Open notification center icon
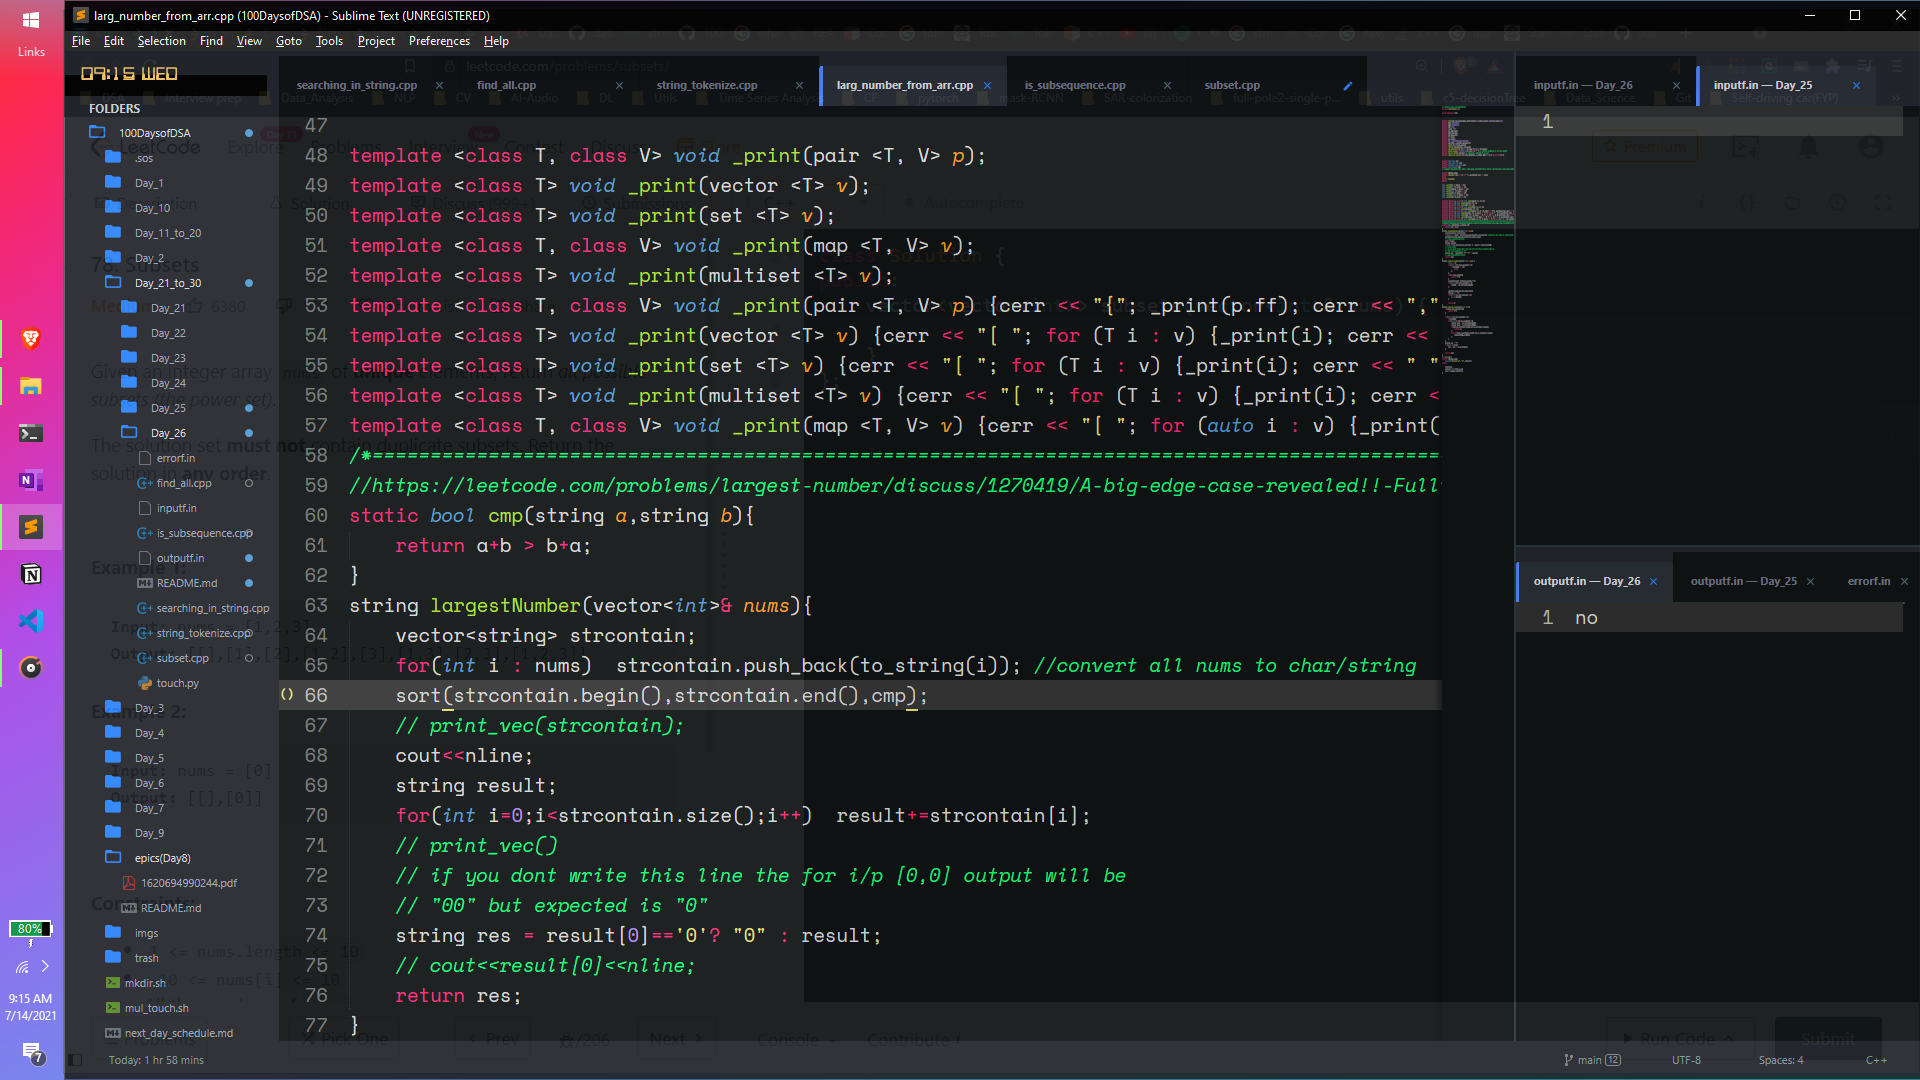The width and height of the screenshot is (1920, 1080). pos(32,1053)
